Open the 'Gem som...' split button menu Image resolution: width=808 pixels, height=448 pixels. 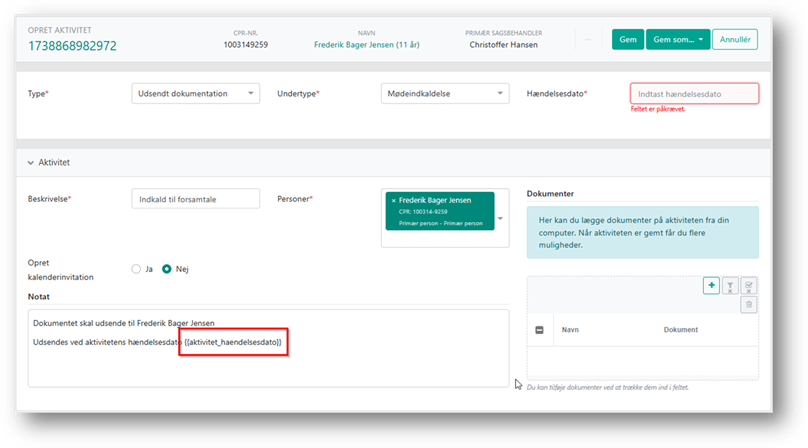tap(678, 40)
